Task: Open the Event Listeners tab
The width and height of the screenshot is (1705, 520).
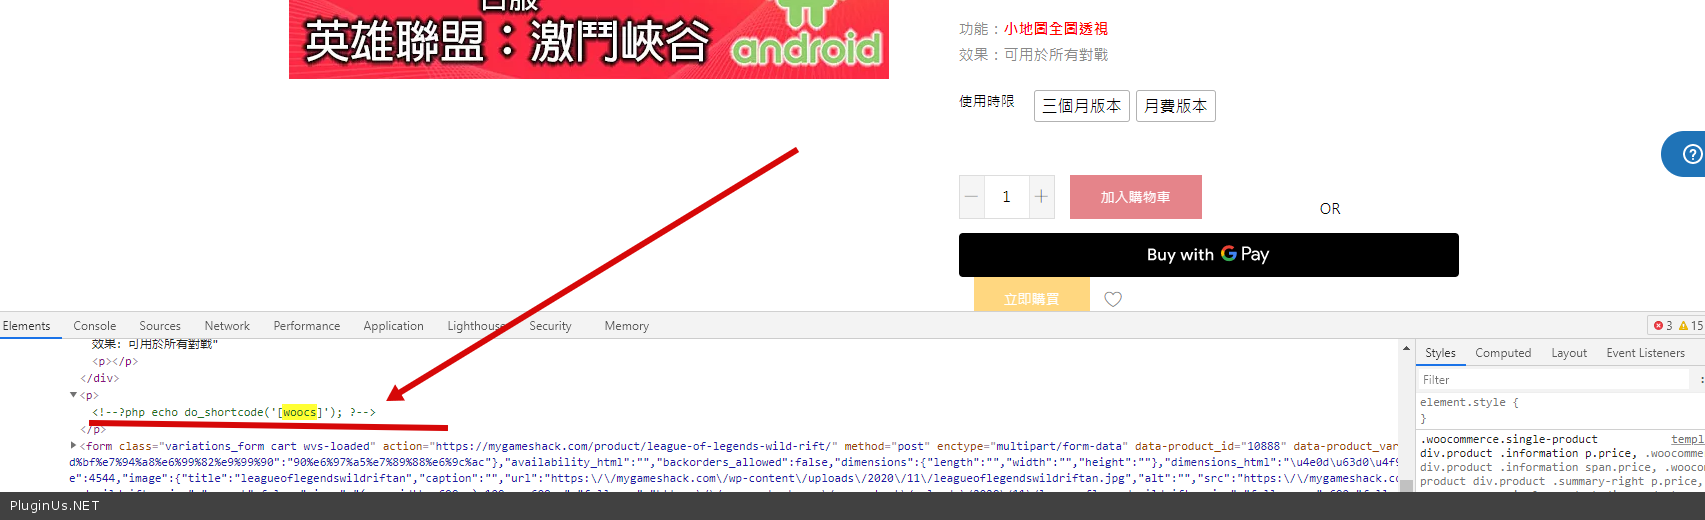Action: click(x=1645, y=353)
